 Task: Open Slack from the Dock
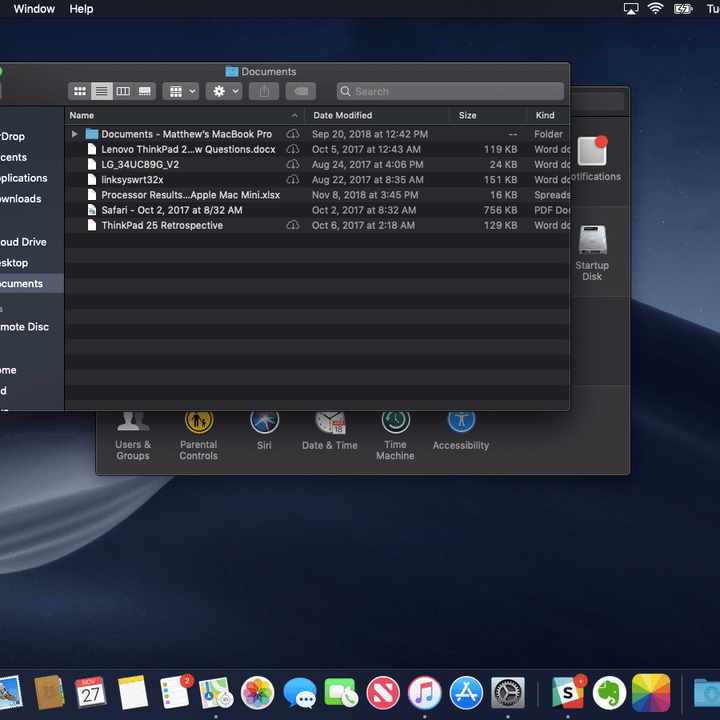click(x=568, y=692)
